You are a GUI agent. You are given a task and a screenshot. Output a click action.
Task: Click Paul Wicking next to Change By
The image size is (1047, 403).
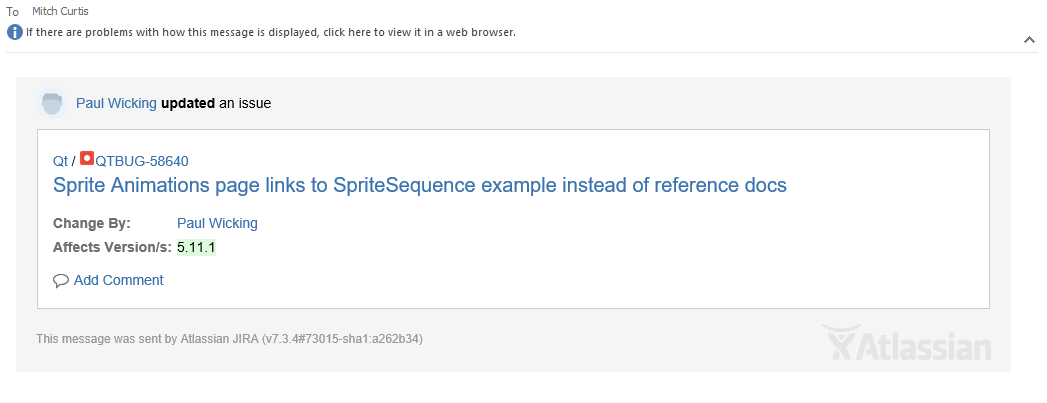[217, 223]
